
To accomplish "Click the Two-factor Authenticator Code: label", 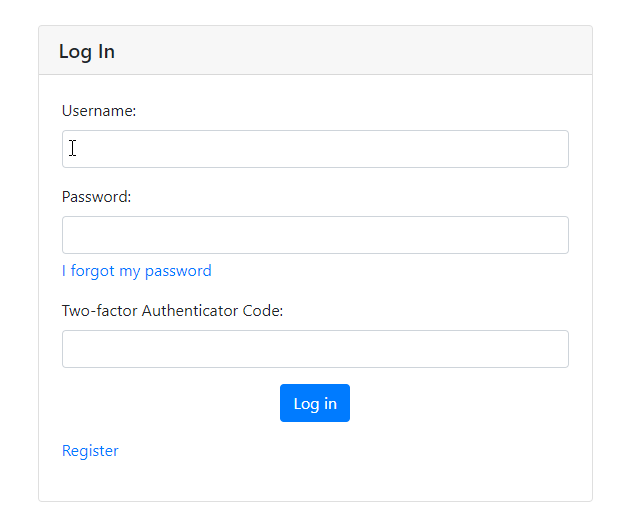I will tap(172, 311).
